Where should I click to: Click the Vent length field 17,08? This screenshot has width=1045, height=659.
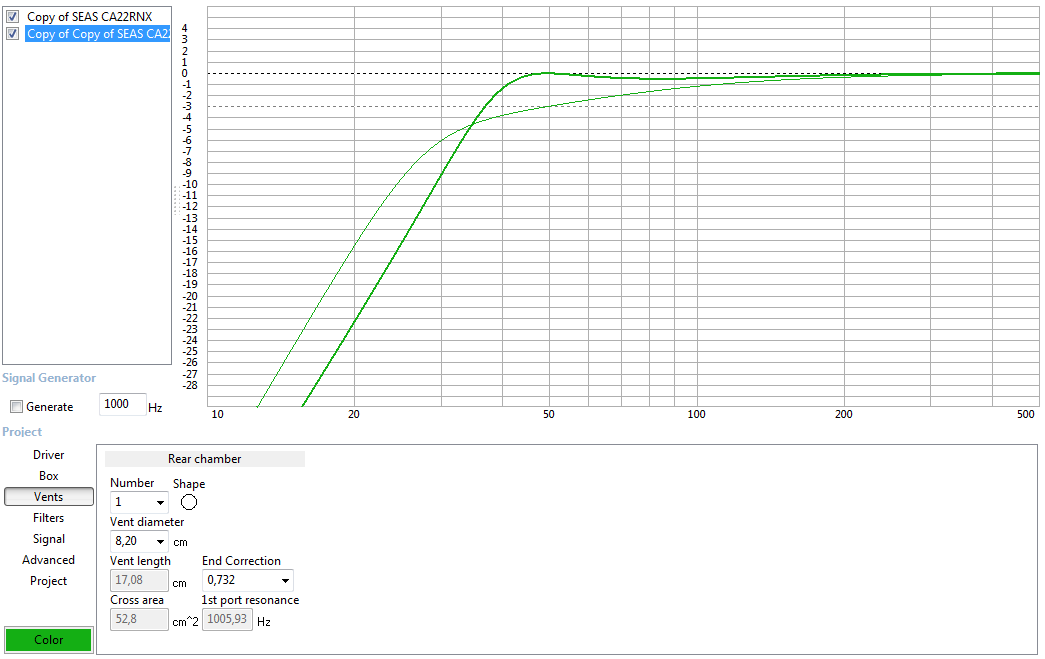tap(139, 580)
